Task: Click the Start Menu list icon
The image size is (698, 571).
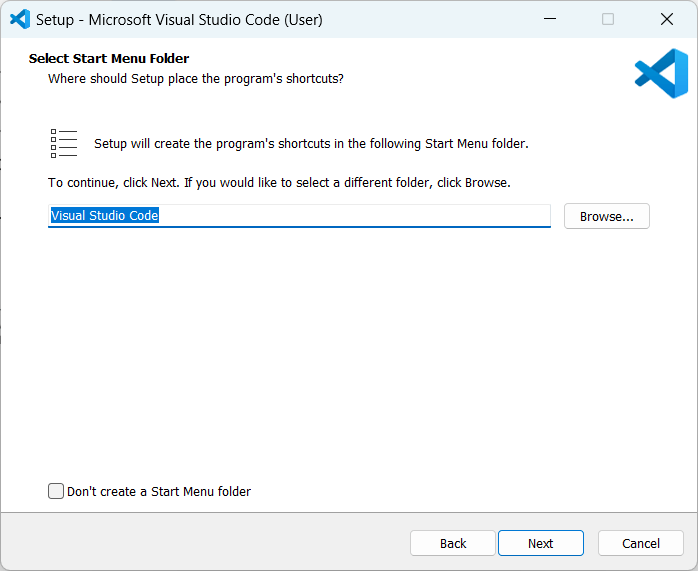Action: point(64,143)
